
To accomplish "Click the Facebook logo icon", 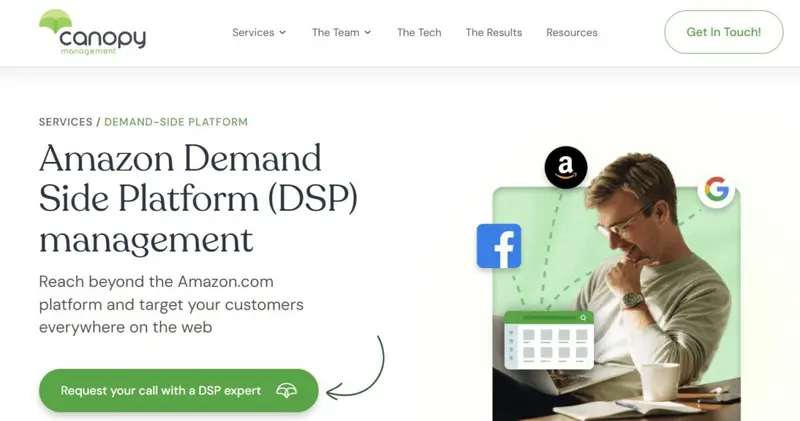I will click(x=498, y=246).
